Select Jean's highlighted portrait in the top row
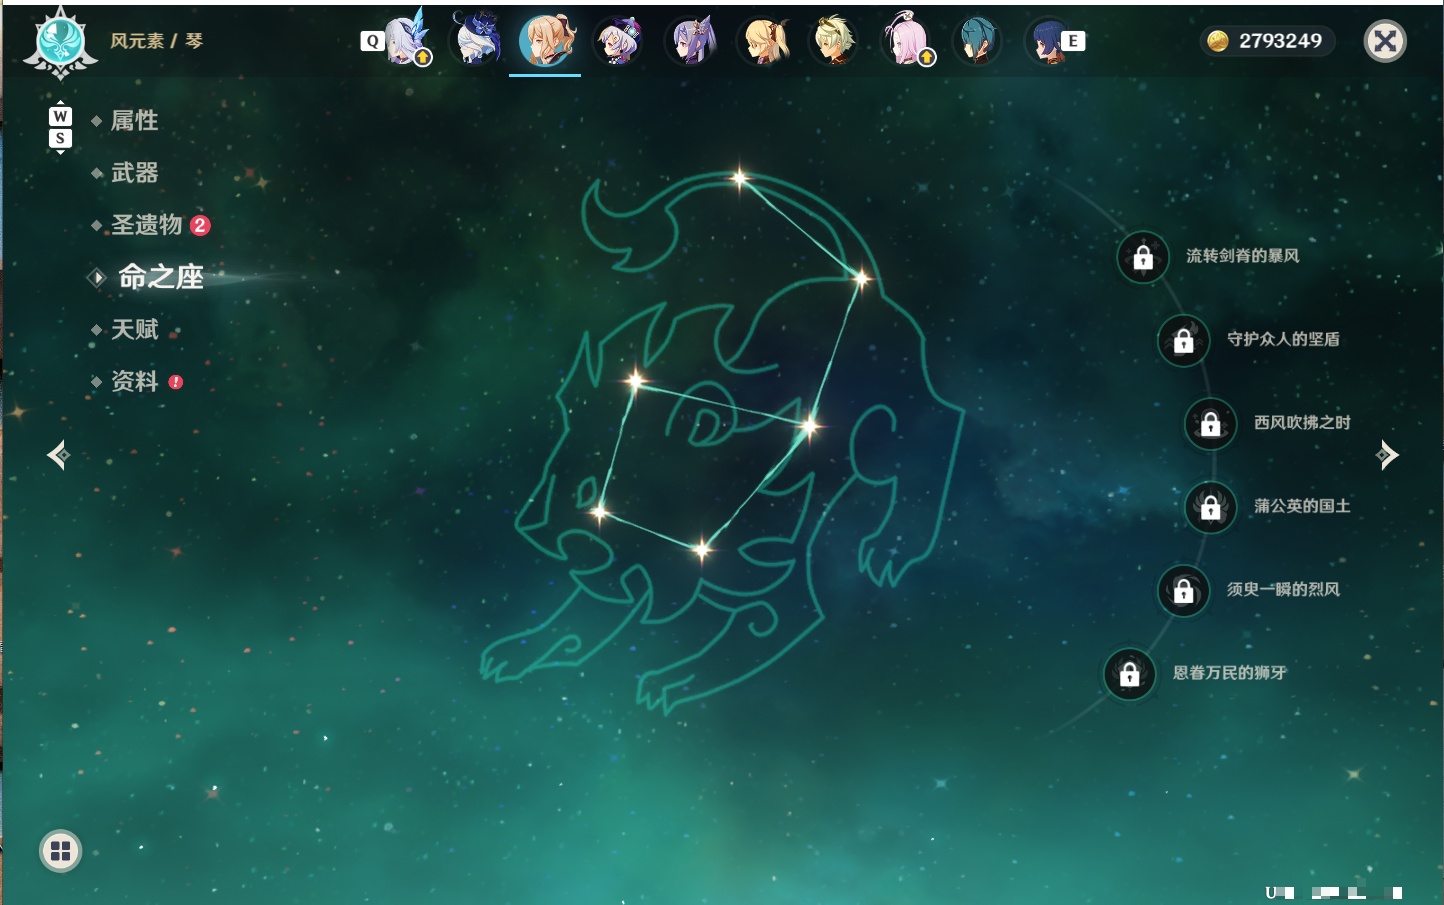Image resolution: width=1444 pixels, height=905 pixels. pyautogui.click(x=546, y=40)
